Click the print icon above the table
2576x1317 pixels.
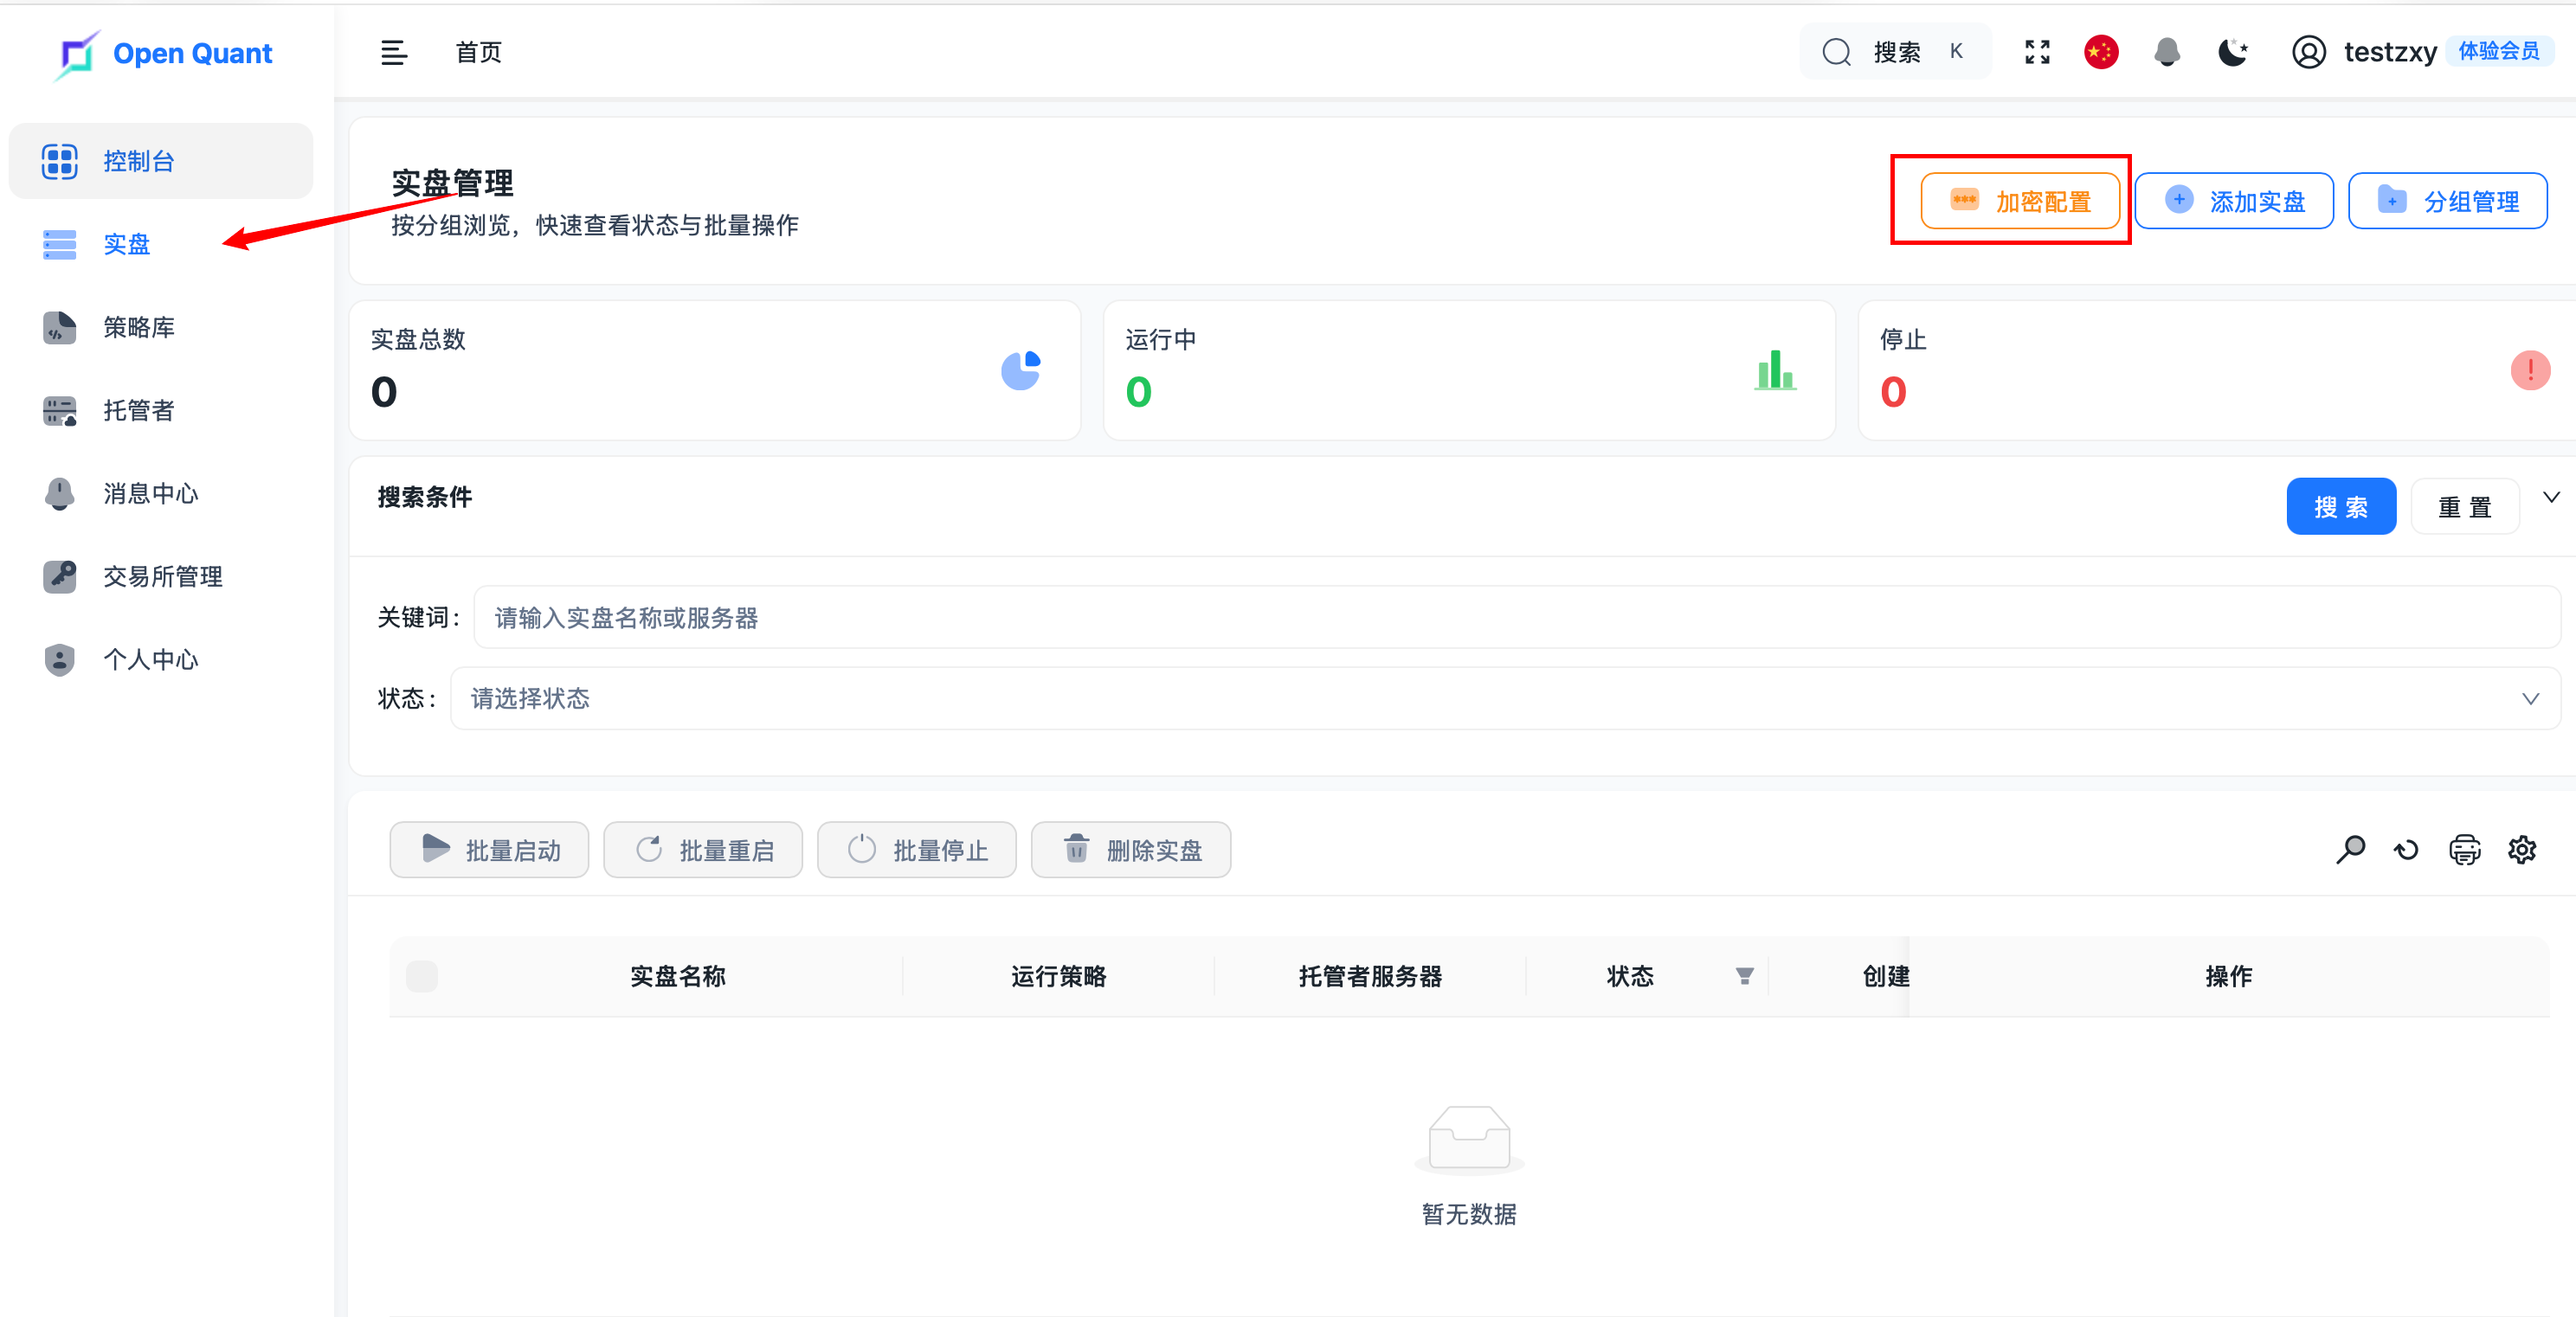[x=2465, y=849]
